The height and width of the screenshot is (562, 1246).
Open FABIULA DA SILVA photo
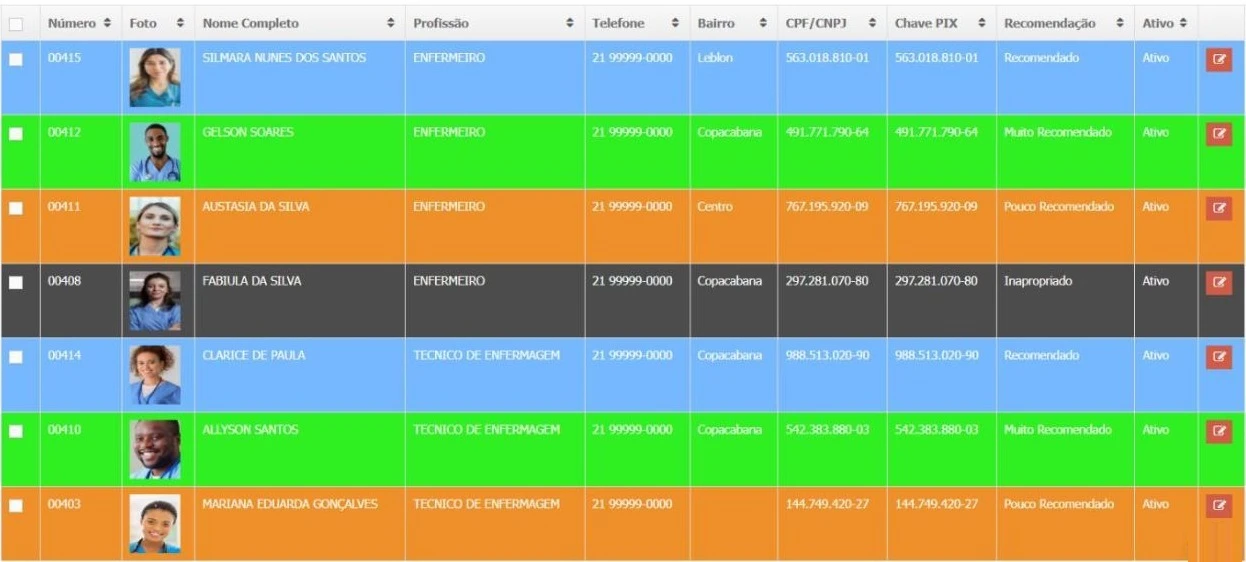155,300
